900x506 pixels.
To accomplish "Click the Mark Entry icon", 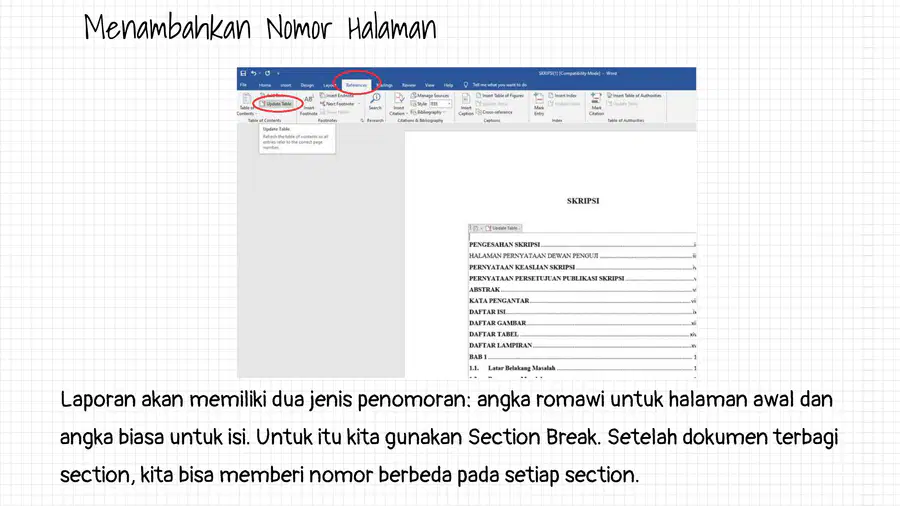I will coord(539,98).
